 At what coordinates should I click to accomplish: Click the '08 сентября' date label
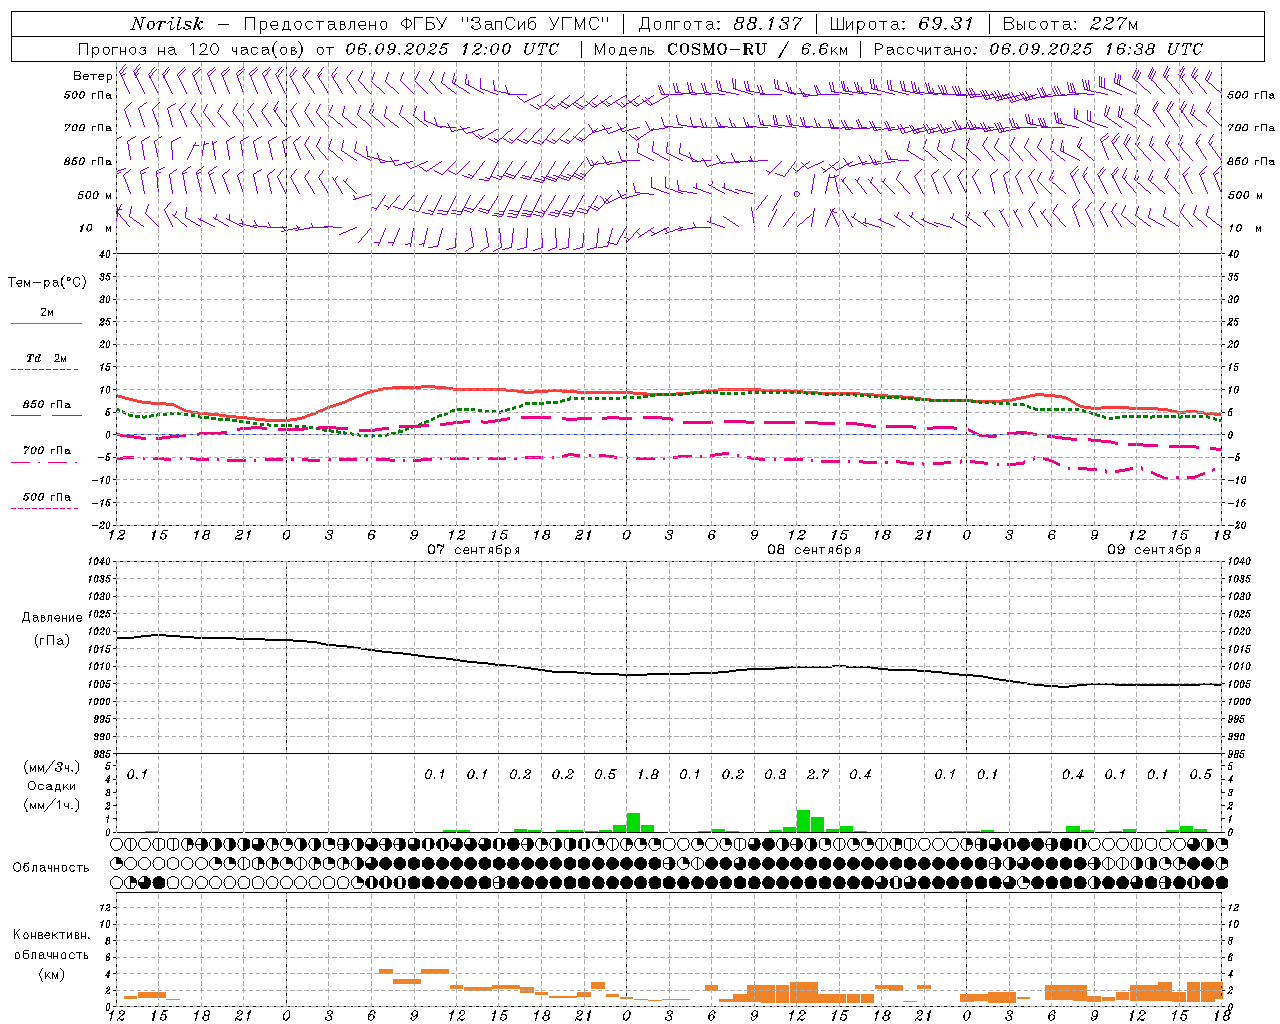814,550
